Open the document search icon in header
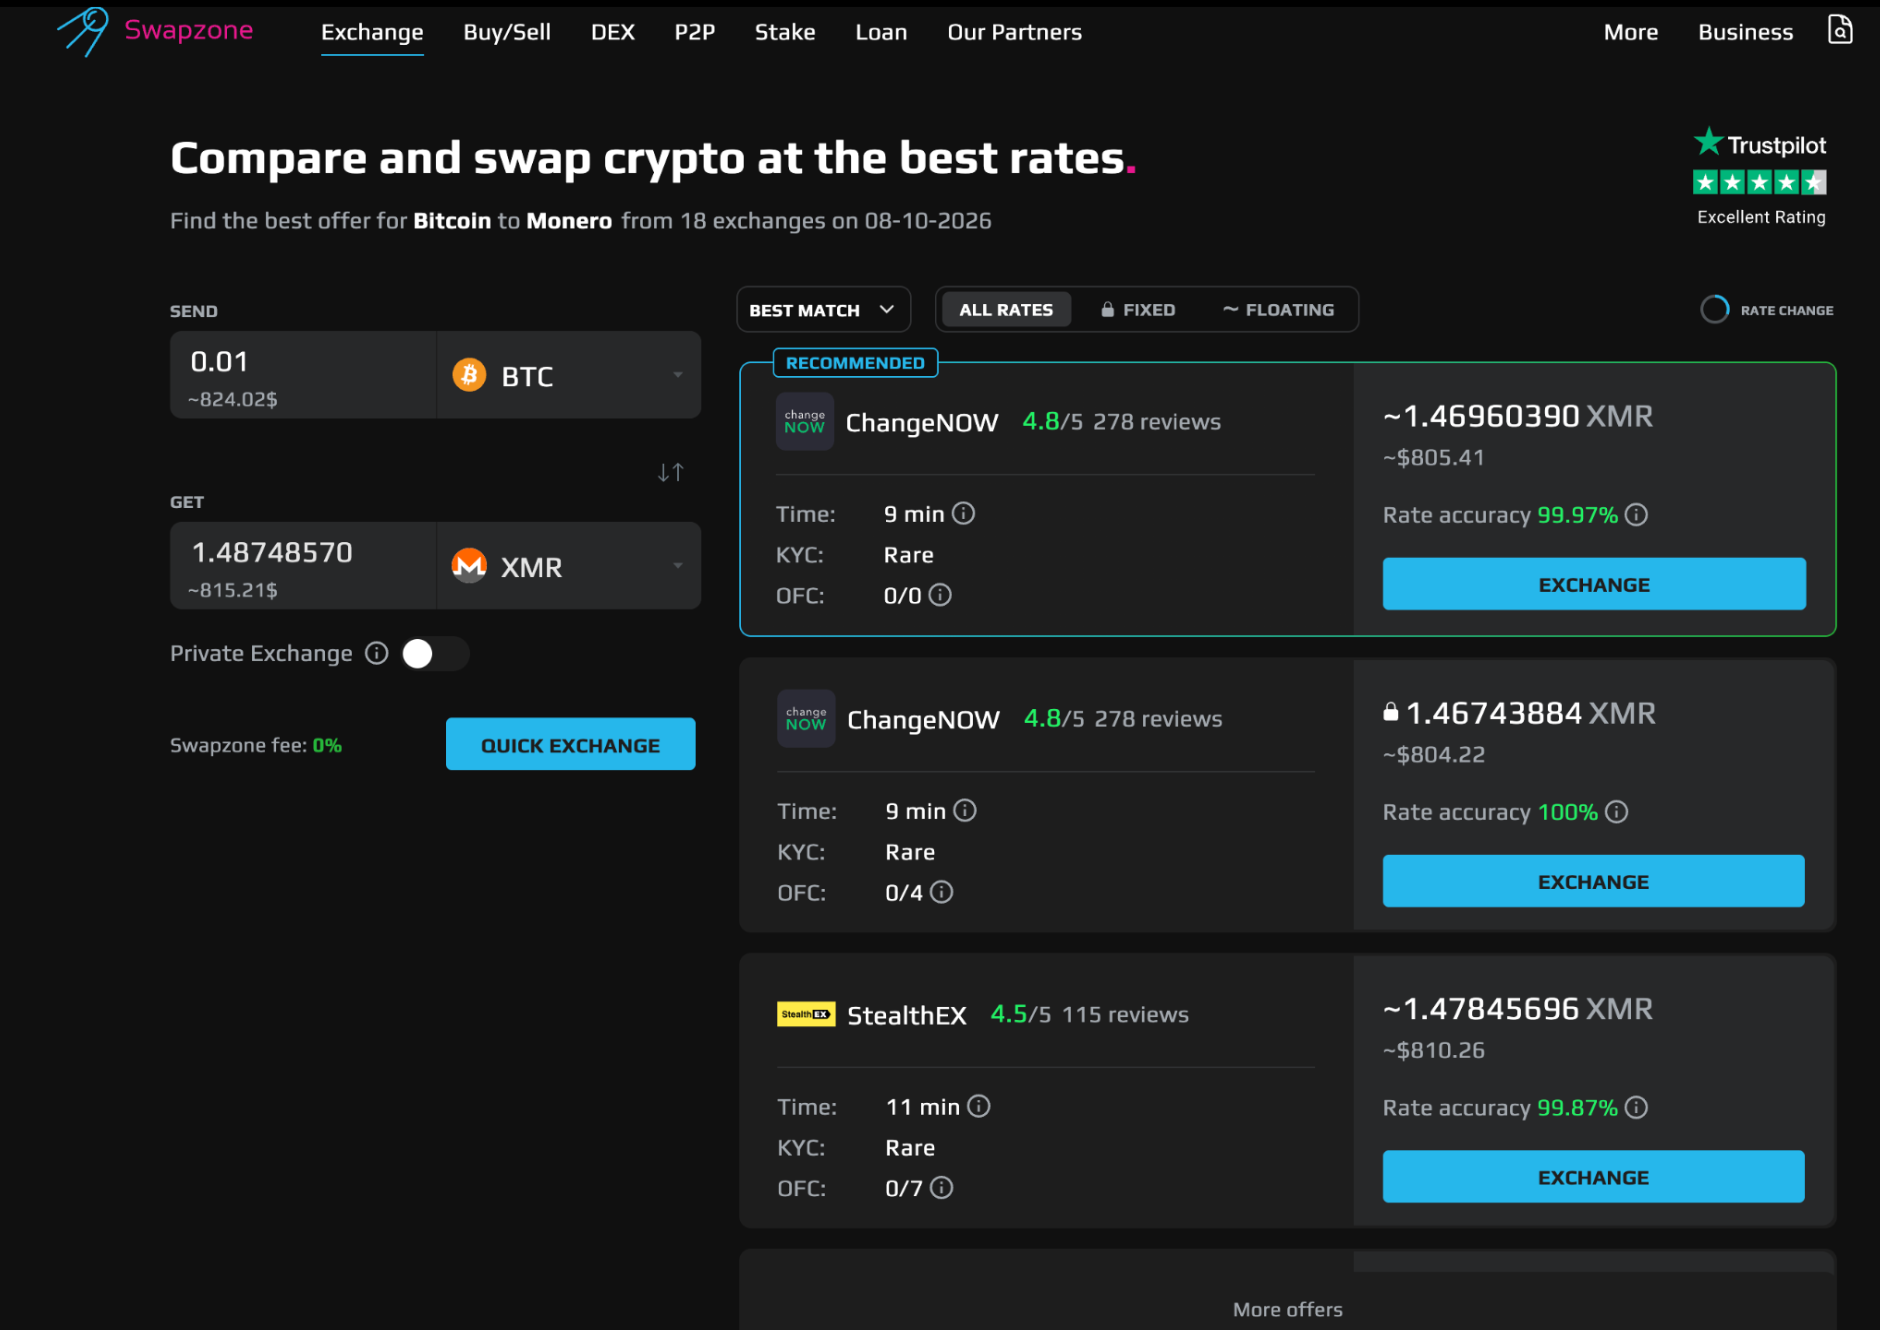Viewport: 1880px width, 1330px height. tap(1840, 30)
